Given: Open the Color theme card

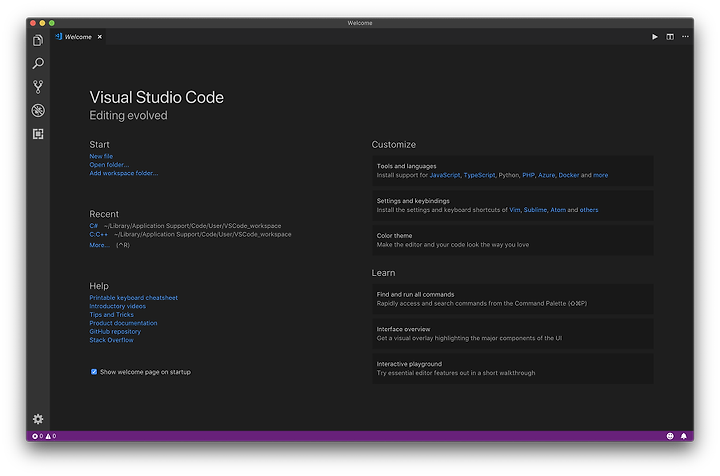Looking at the screenshot, I should pyautogui.click(x=512, y=240).
